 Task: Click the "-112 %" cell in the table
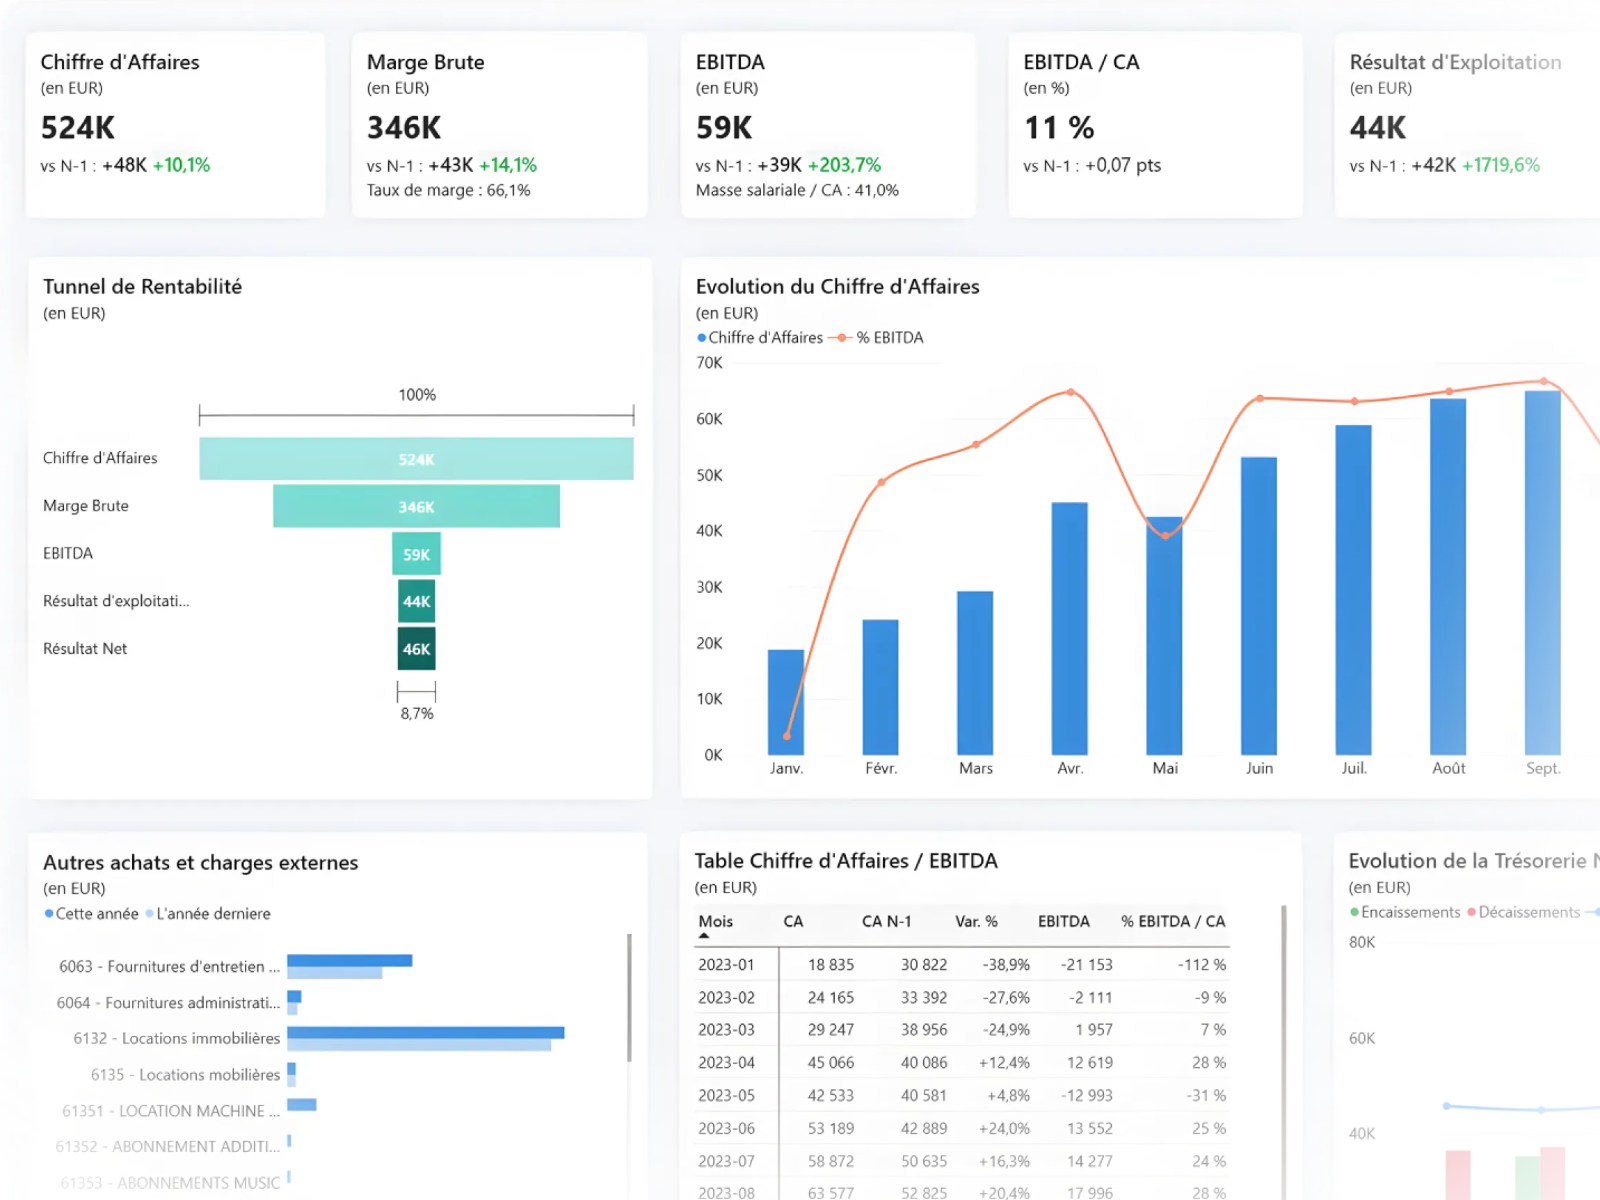[1202, 965]
